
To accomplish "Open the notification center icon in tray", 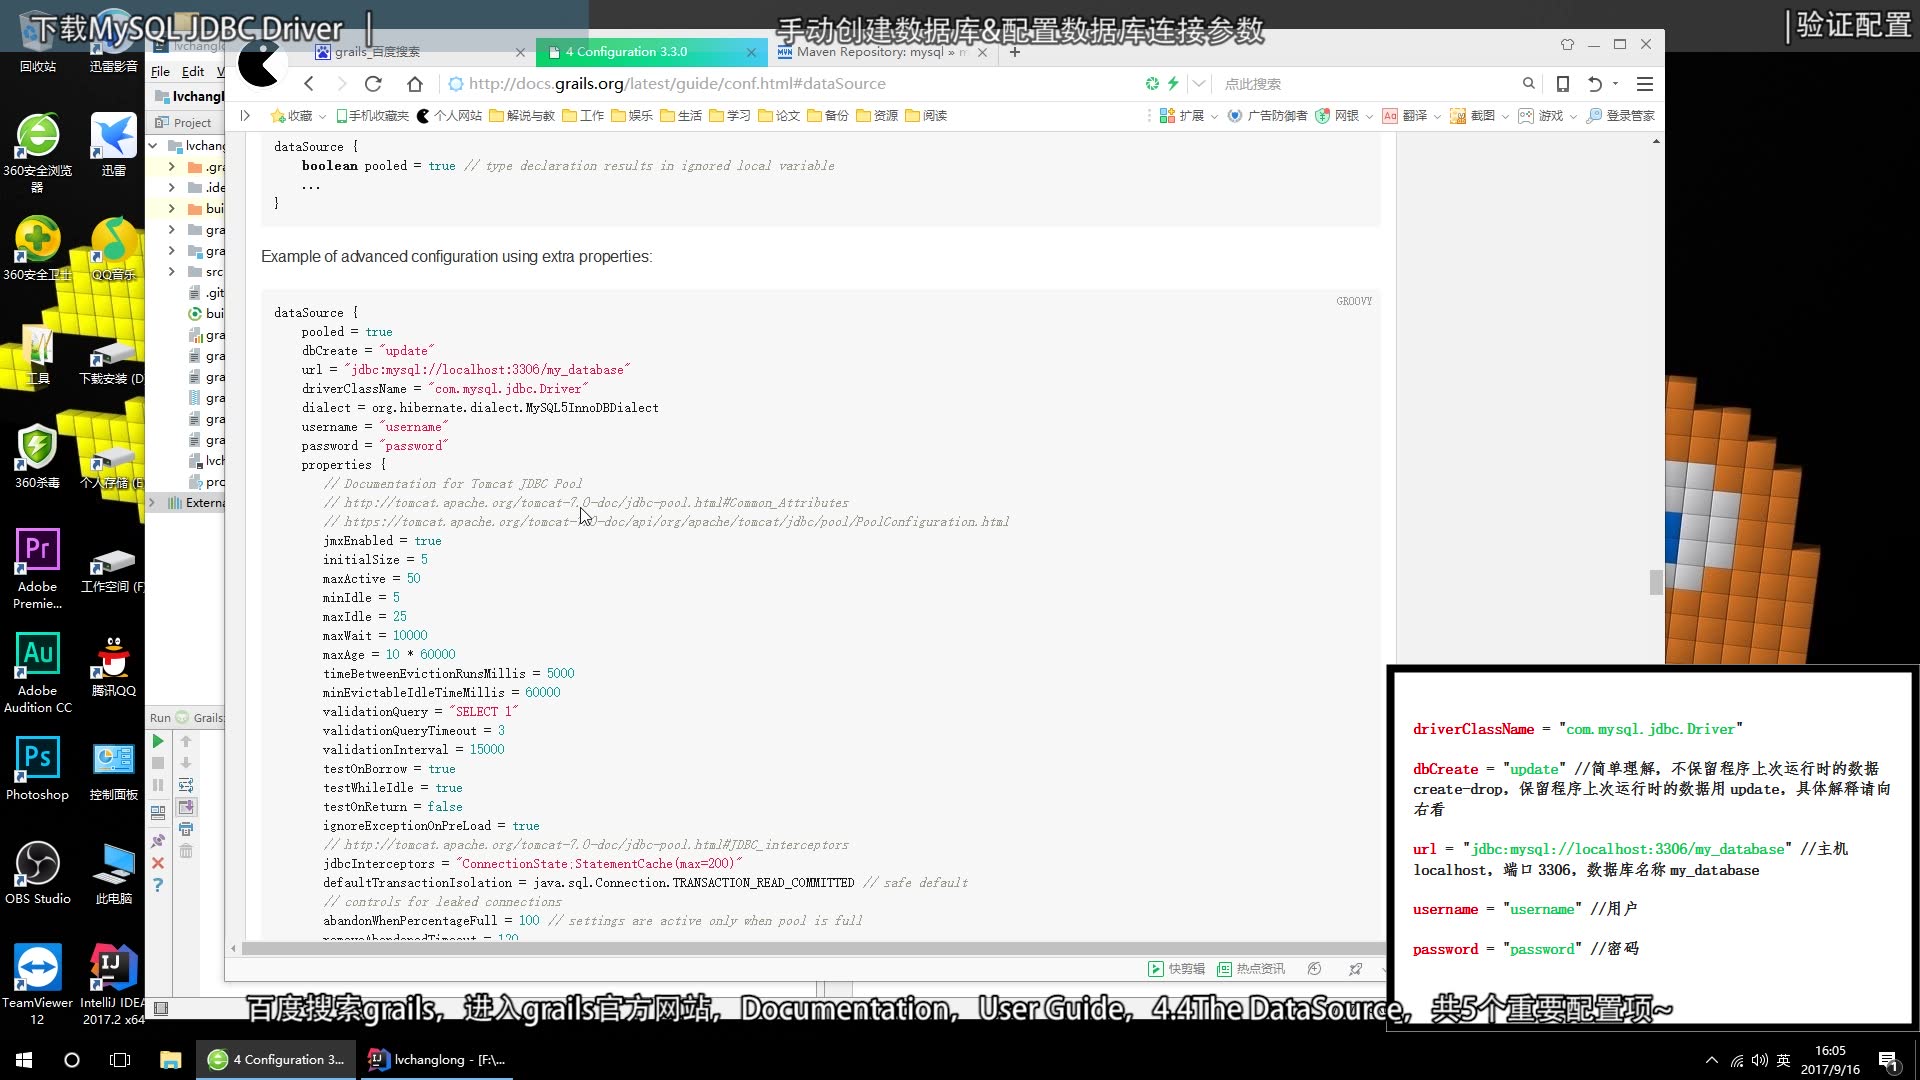I will point(1888,1061).
